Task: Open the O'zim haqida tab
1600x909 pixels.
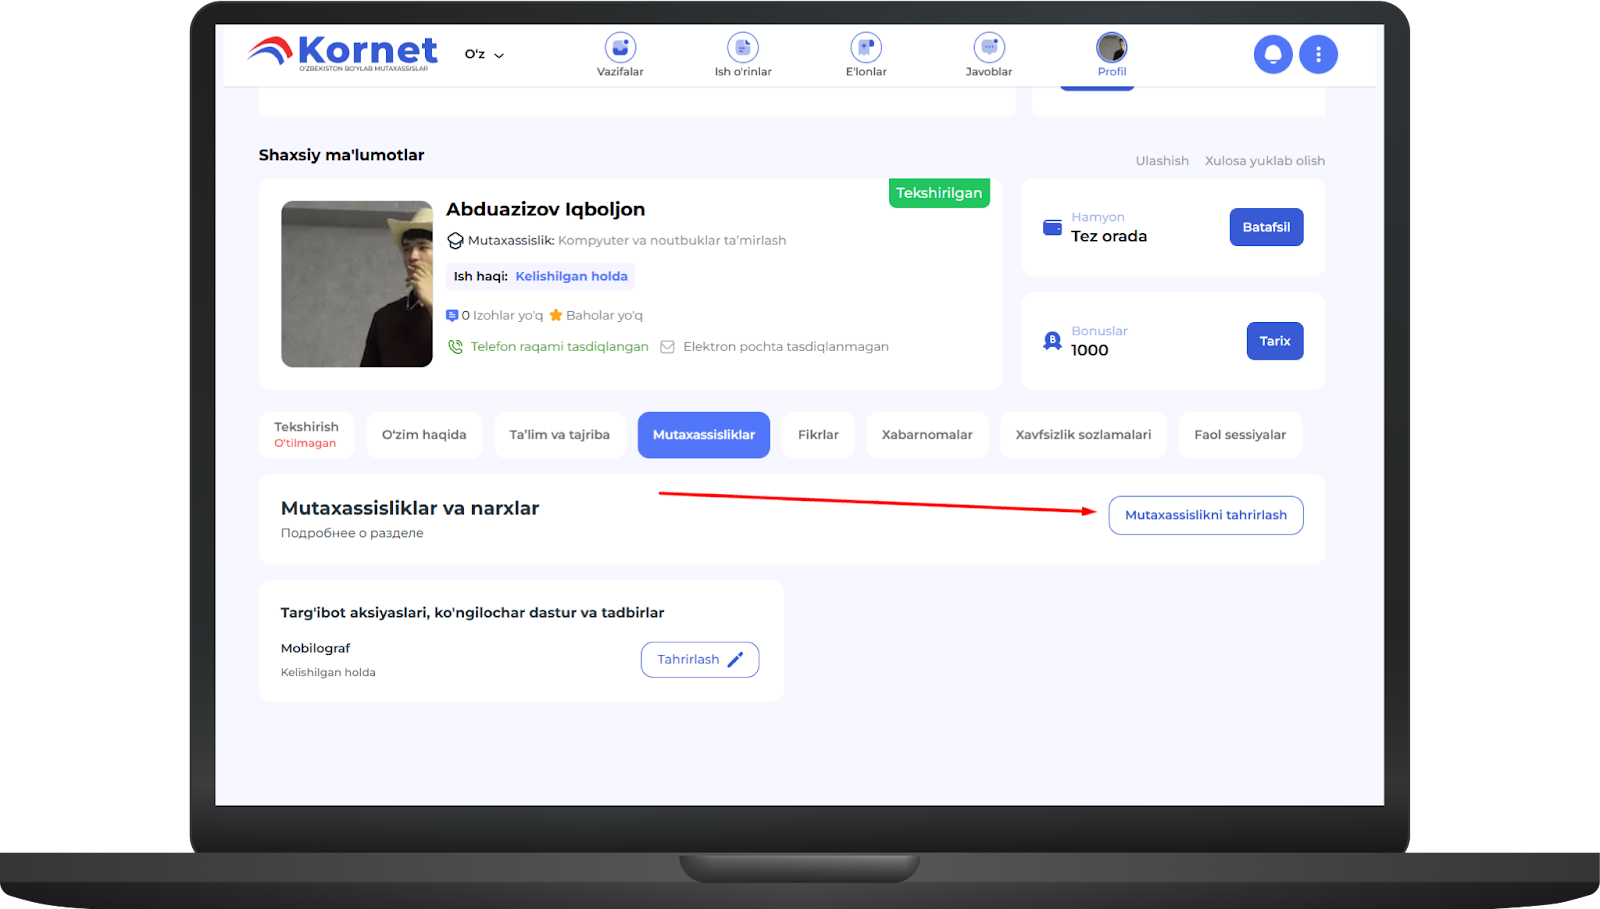Action: pyautogui.click(x=424, y=435)
